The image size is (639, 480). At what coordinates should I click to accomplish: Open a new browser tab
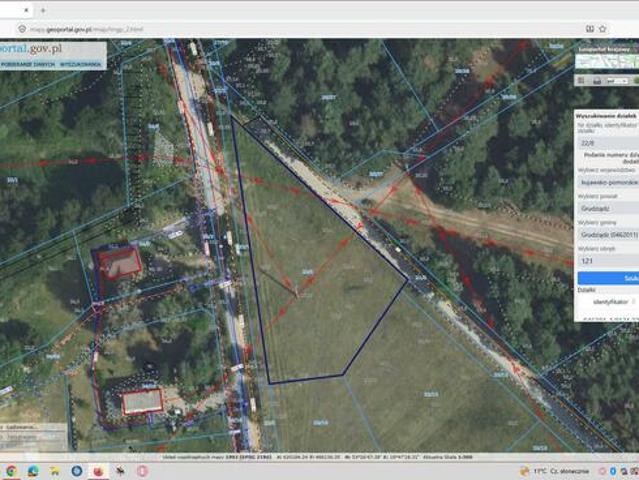[43, 11]
